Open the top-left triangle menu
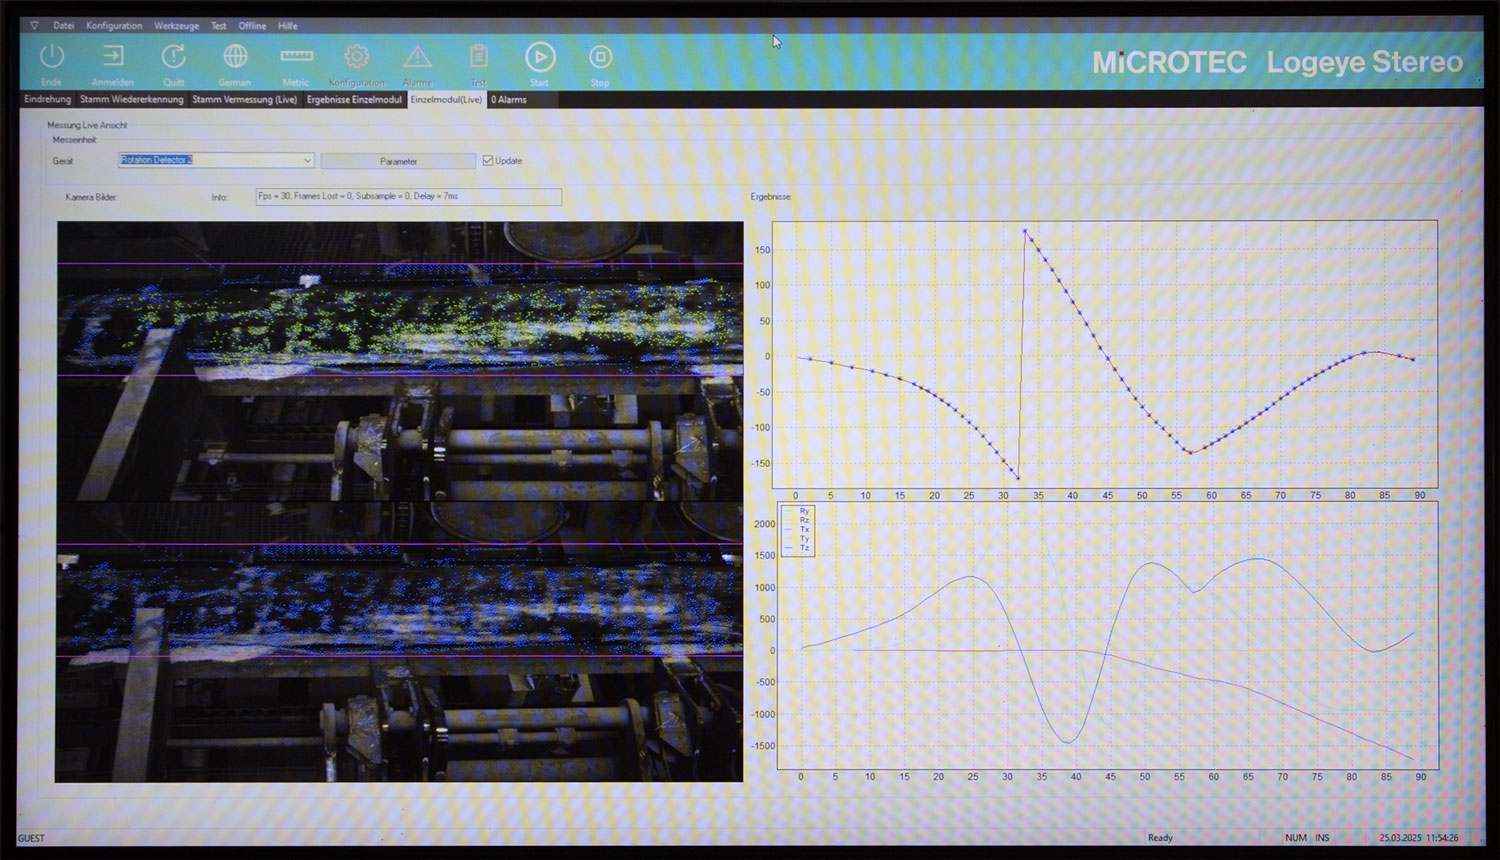 [34, 26]
